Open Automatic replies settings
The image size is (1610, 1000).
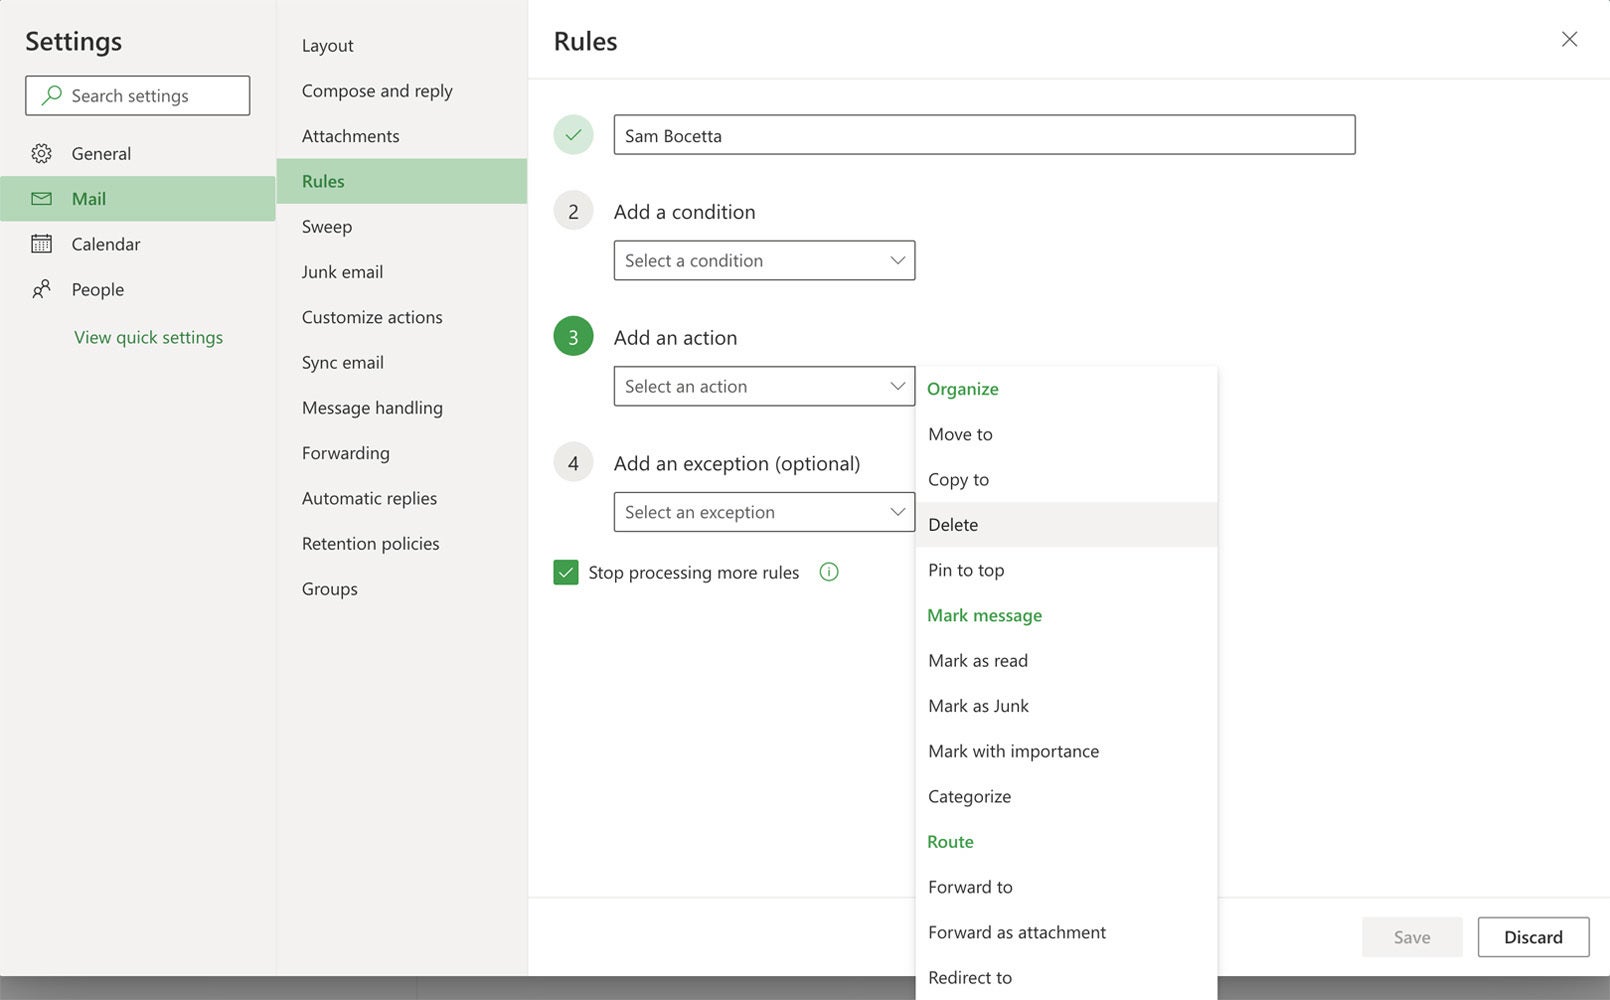pyautogui.click(x=401, y=498)
